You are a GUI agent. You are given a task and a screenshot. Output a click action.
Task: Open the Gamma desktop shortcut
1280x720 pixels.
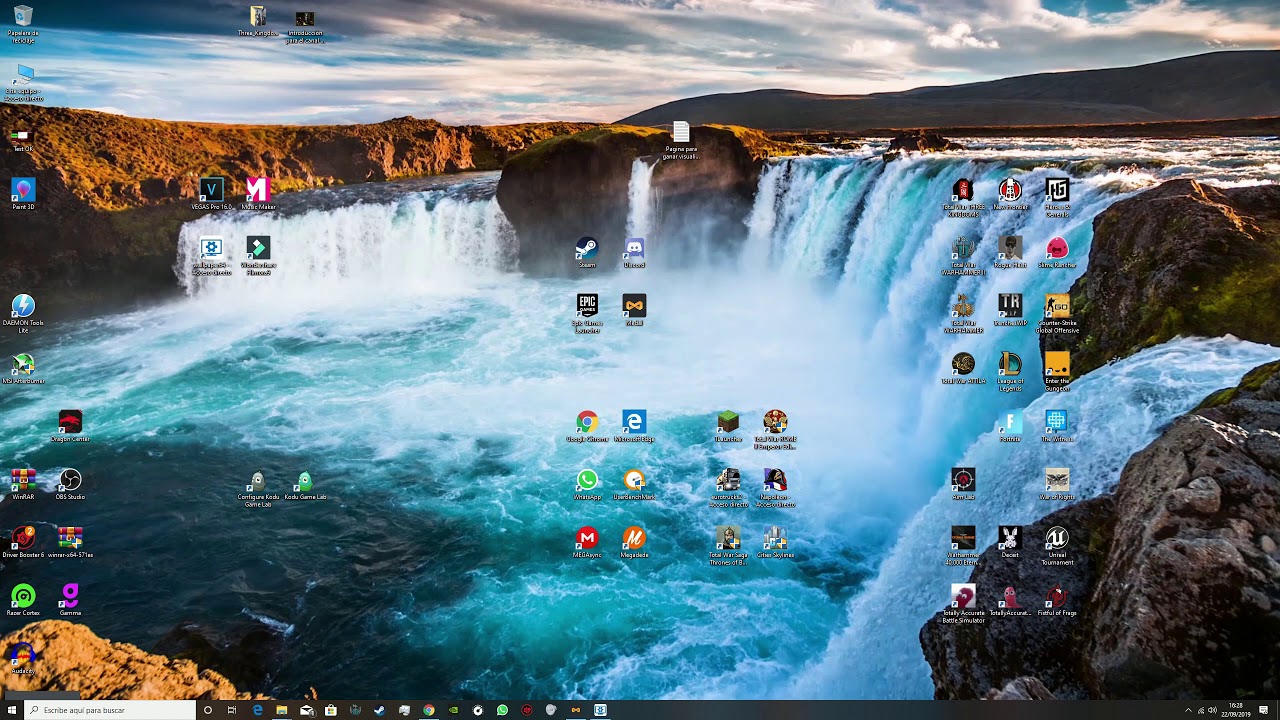click(x=70, y=600)
